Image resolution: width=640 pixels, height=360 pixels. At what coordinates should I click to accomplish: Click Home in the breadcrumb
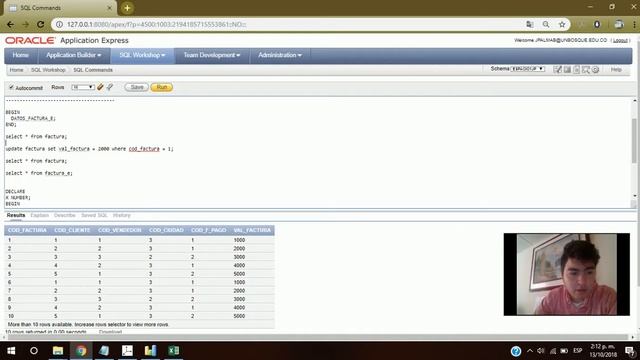tap(16, 70)
